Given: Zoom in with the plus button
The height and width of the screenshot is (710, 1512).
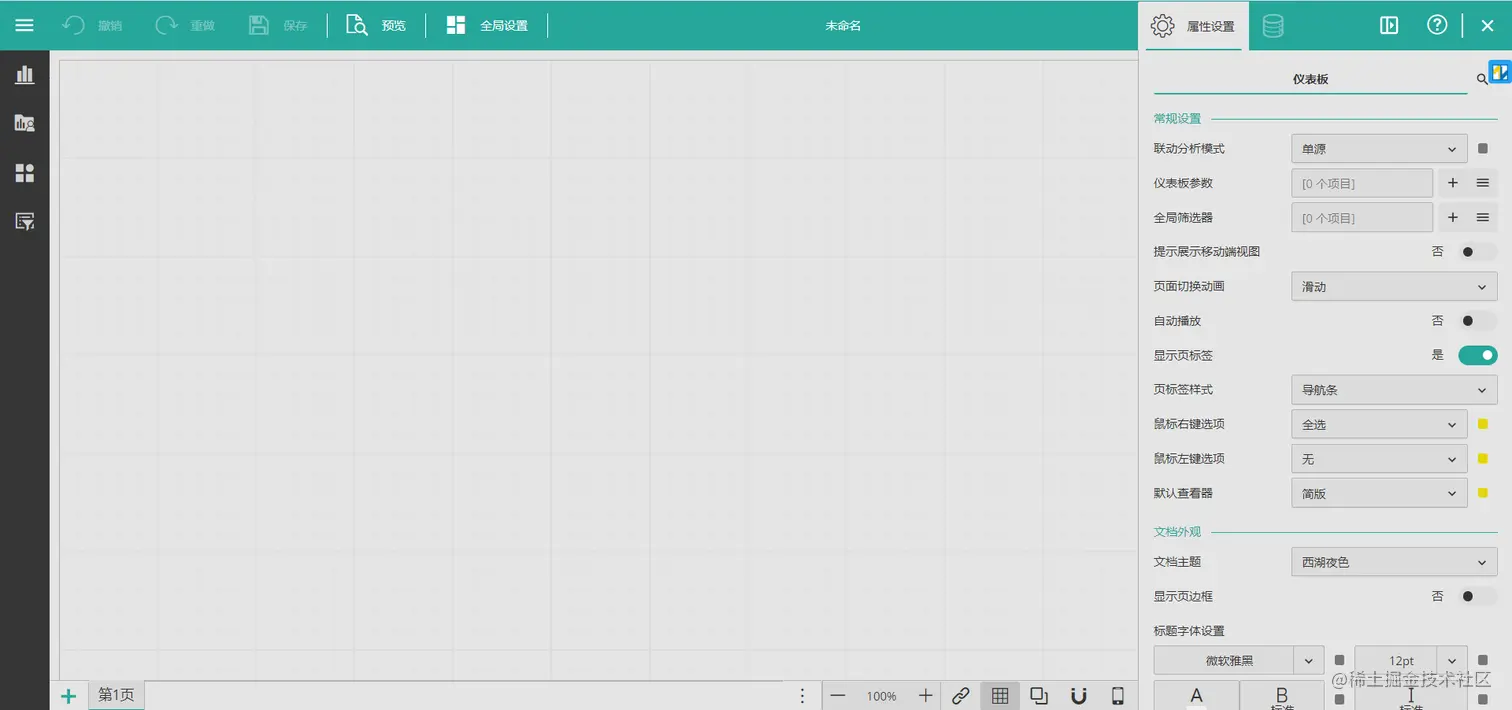Looking at the screenshot, I should click(x=926, y=696).
